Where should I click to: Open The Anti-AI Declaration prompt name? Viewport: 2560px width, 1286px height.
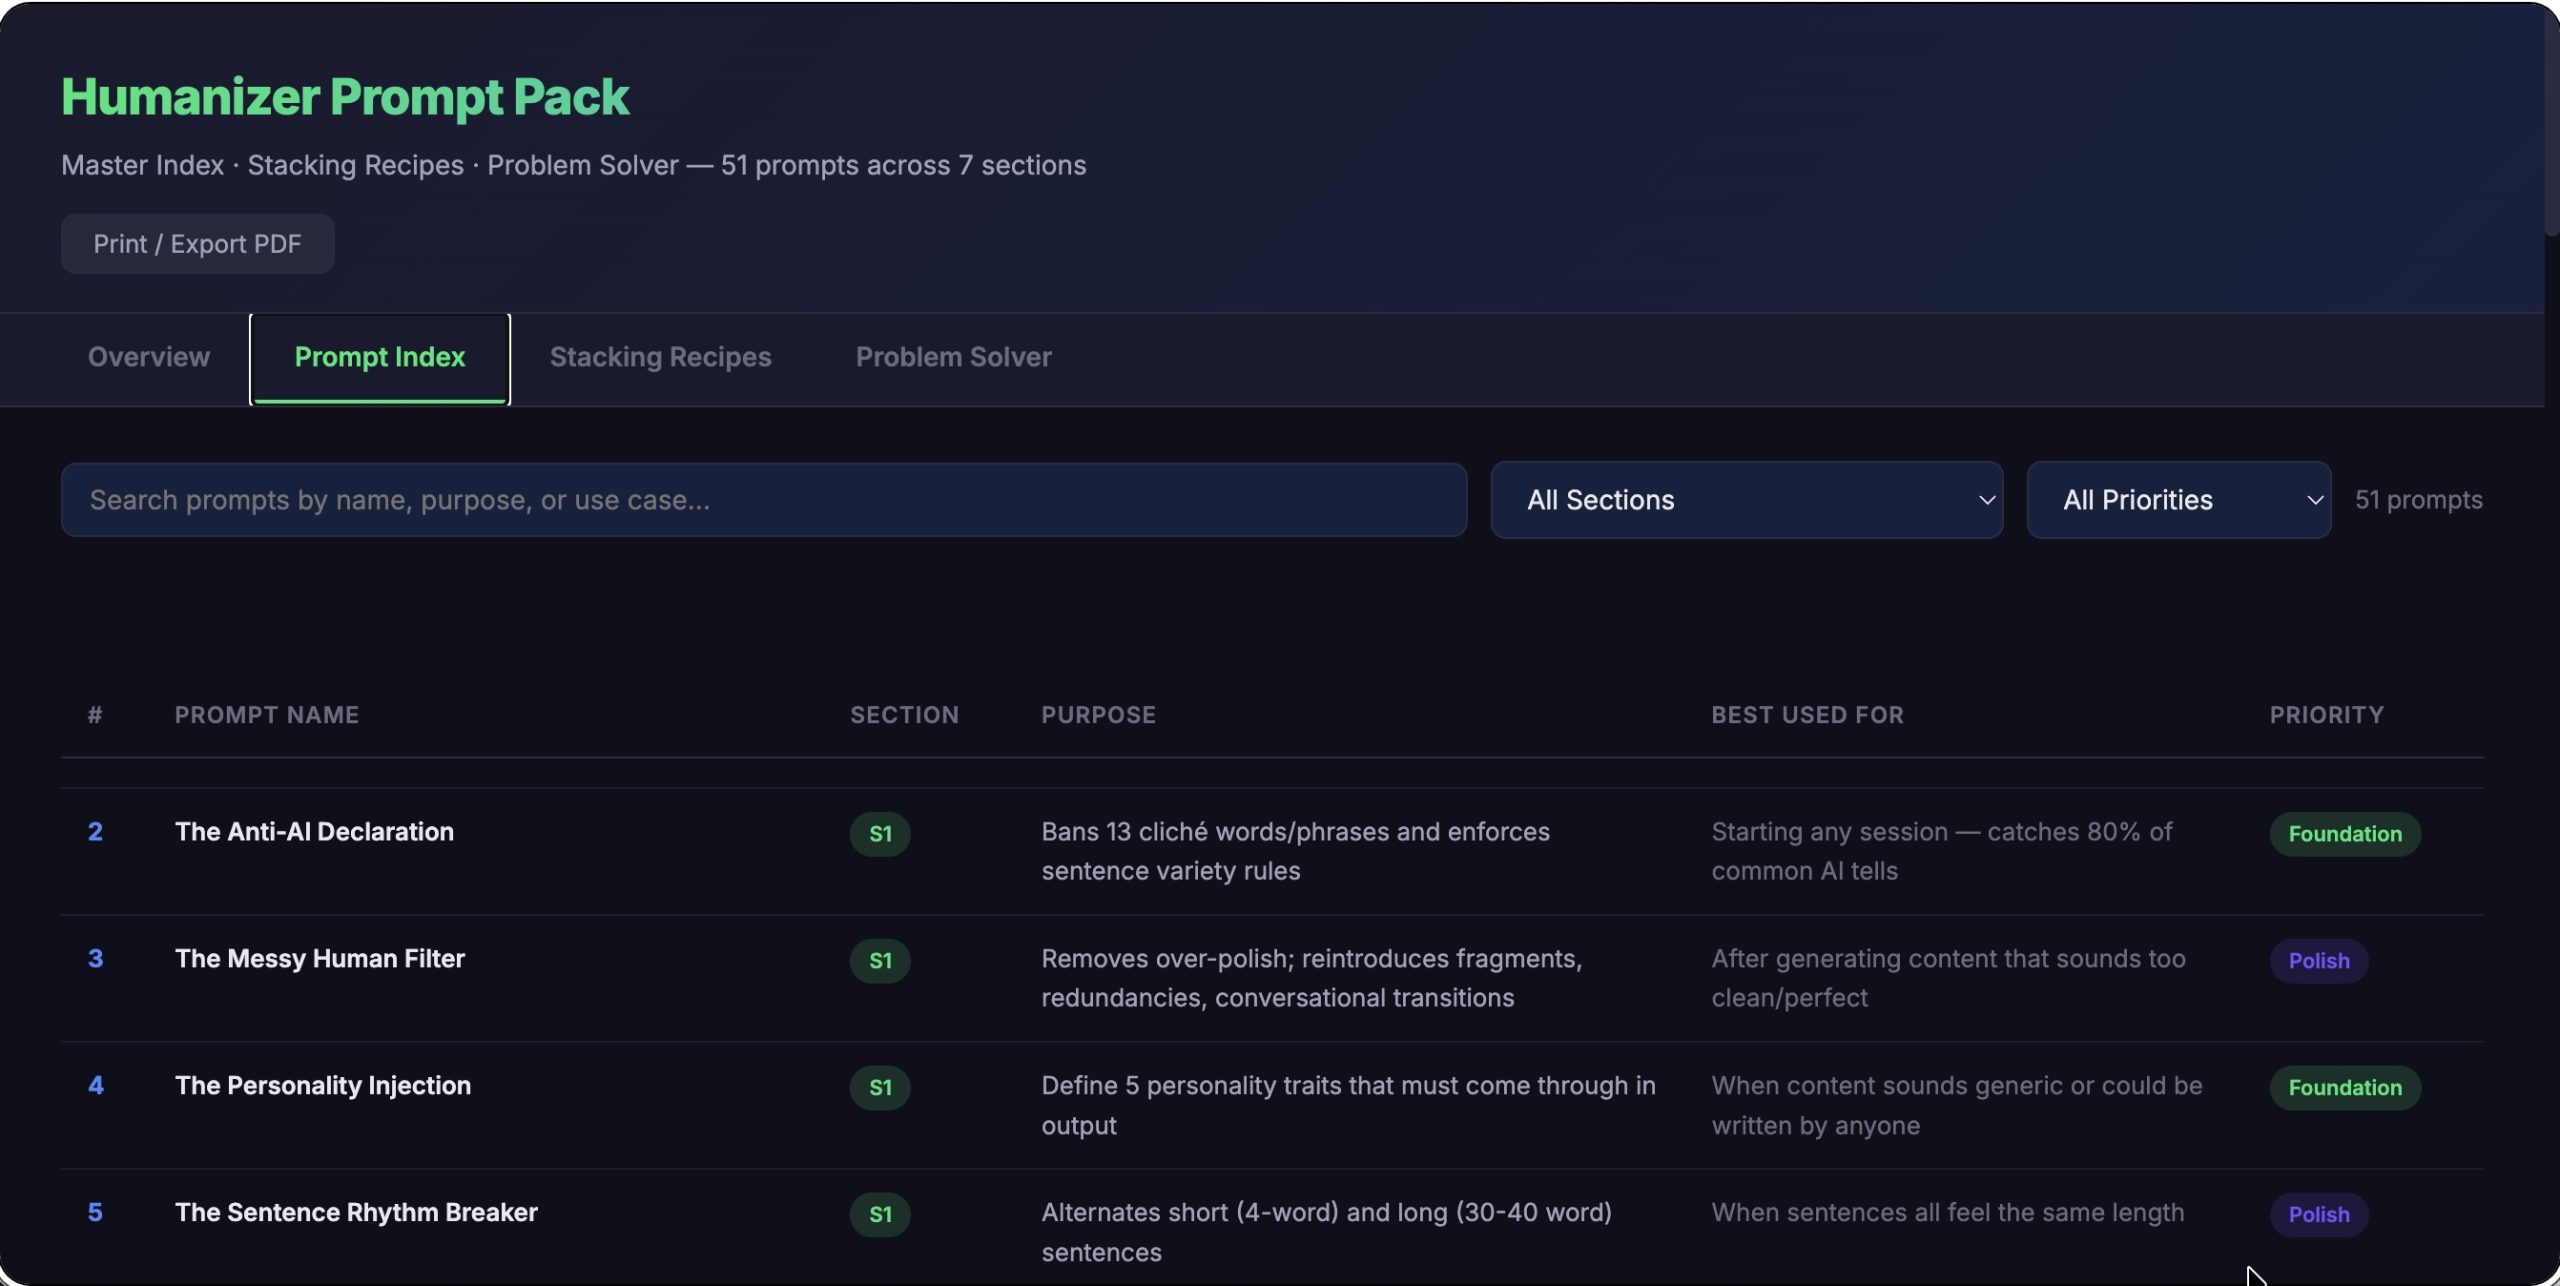(314, 832)
